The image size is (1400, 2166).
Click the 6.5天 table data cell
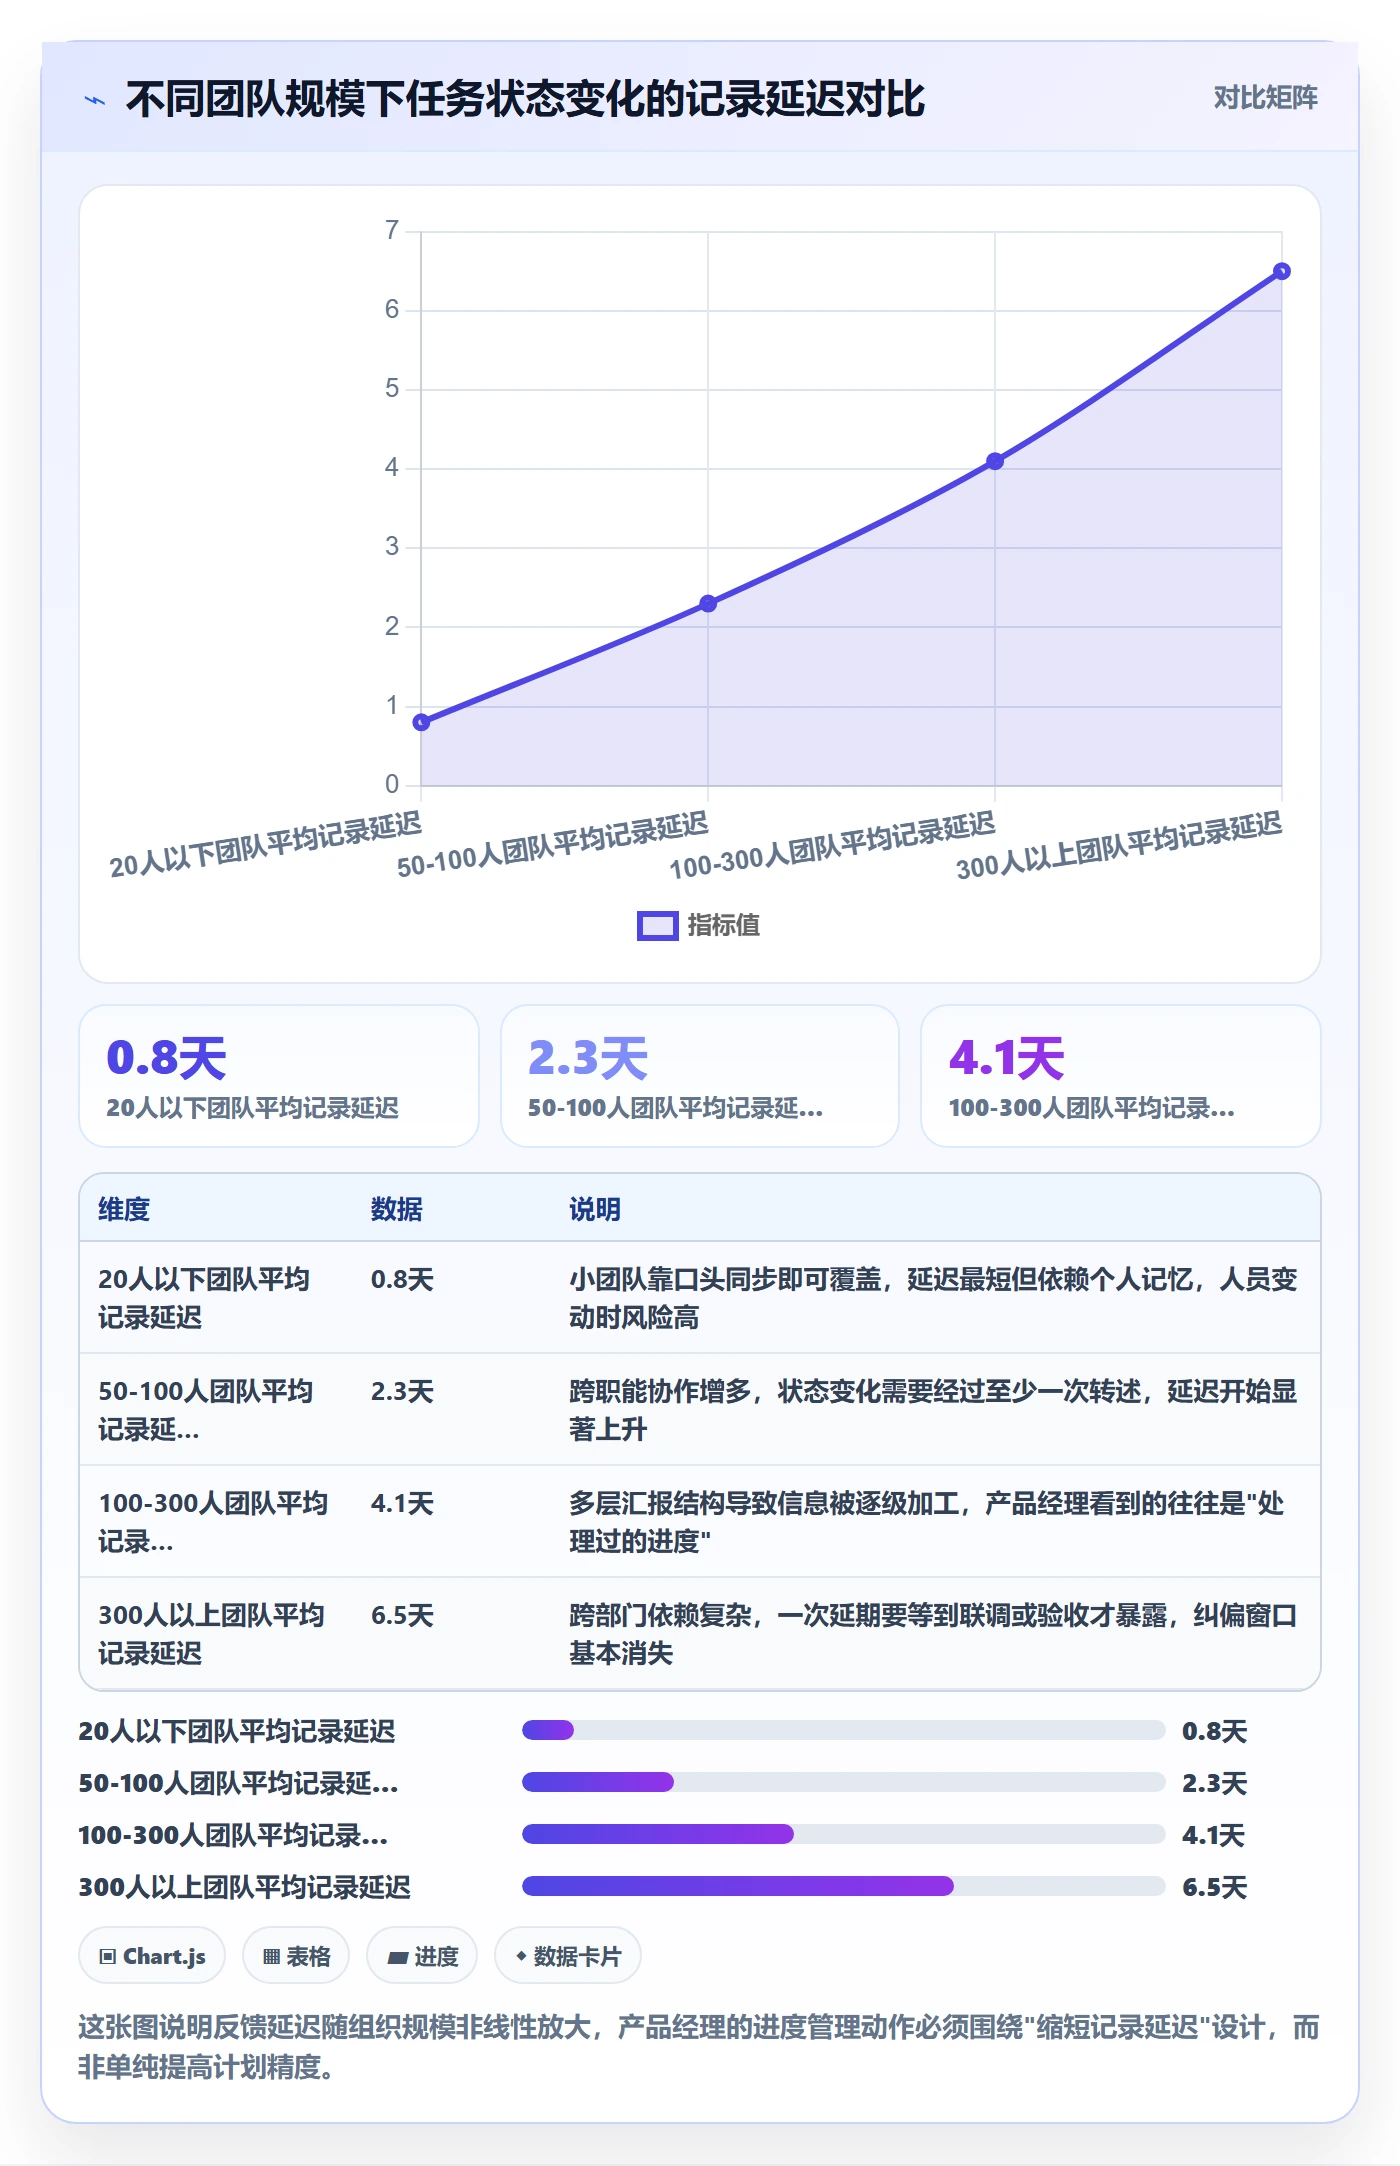pyautogui.click(x=402, y=1615)
